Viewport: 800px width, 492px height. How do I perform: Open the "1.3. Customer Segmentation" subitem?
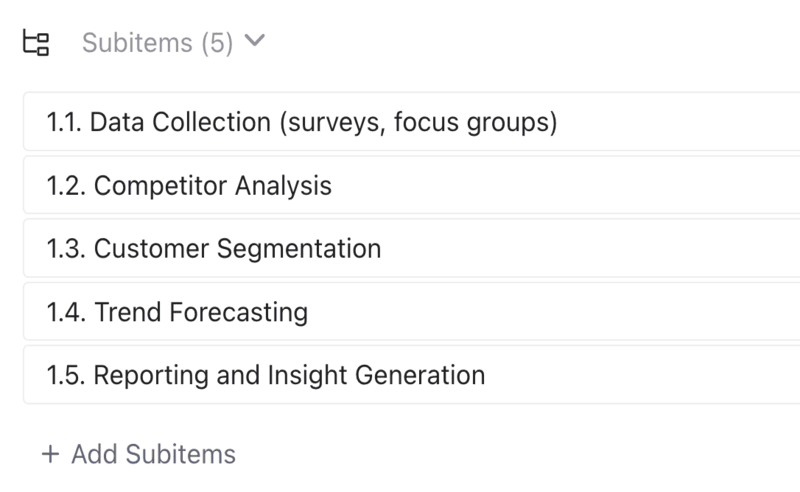pyautogui.click(x=214, y=248)
